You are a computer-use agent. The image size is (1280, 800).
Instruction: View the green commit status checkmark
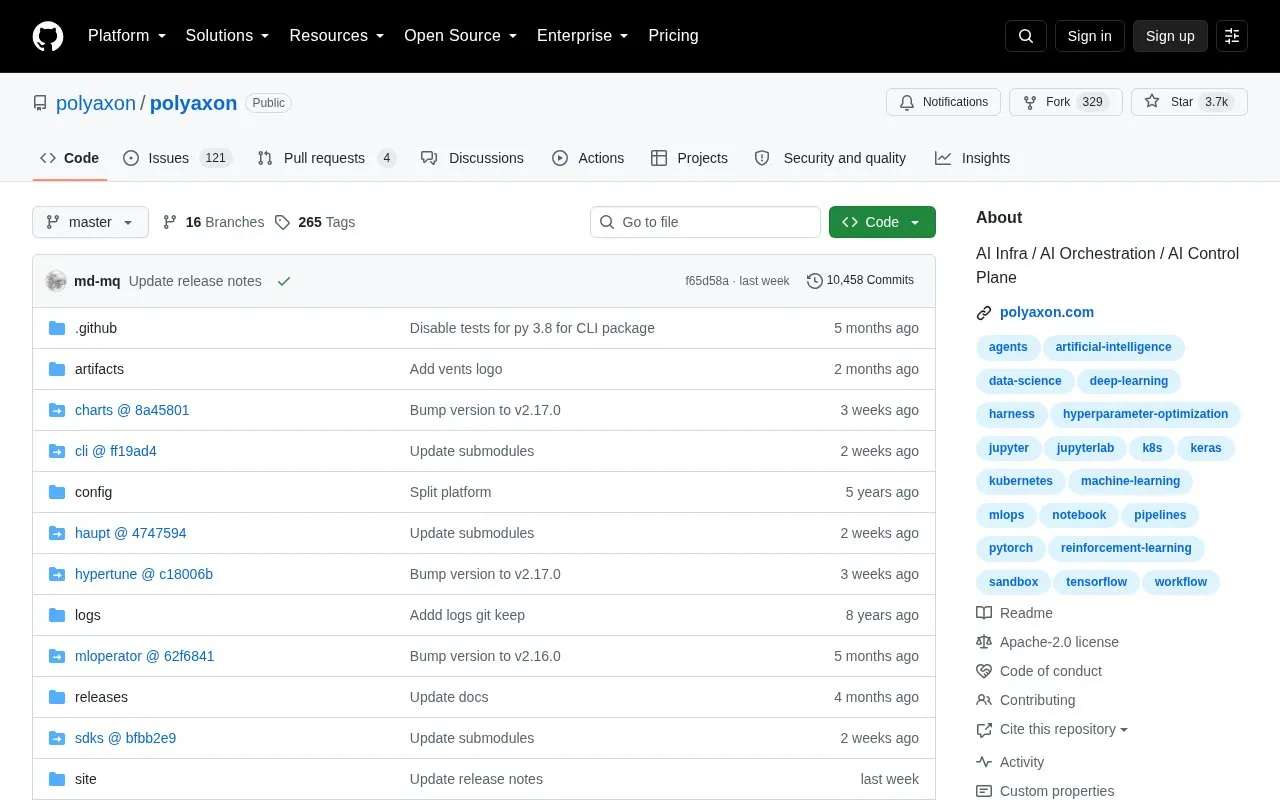pos(284,281)
